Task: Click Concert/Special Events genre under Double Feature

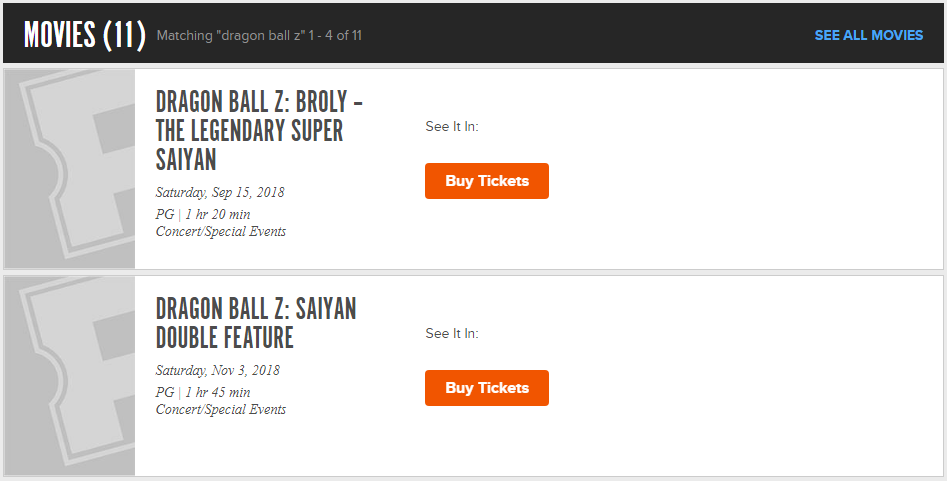Action: click(221, 409)
